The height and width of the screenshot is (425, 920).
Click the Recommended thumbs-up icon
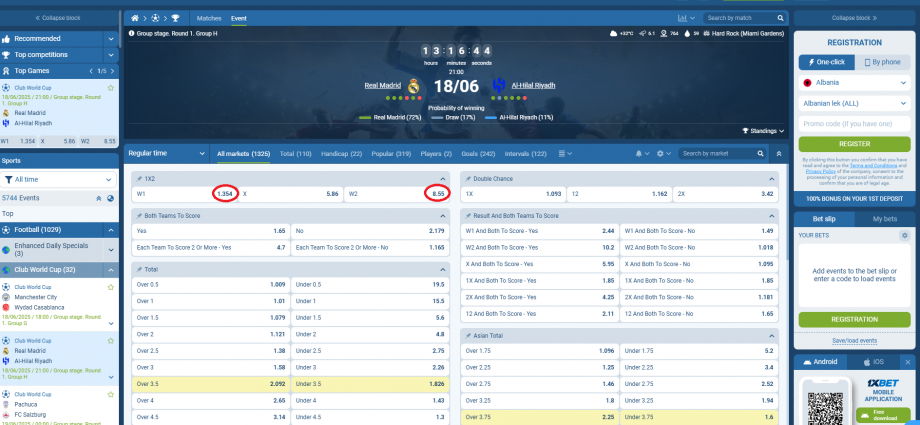click(6, 39)
